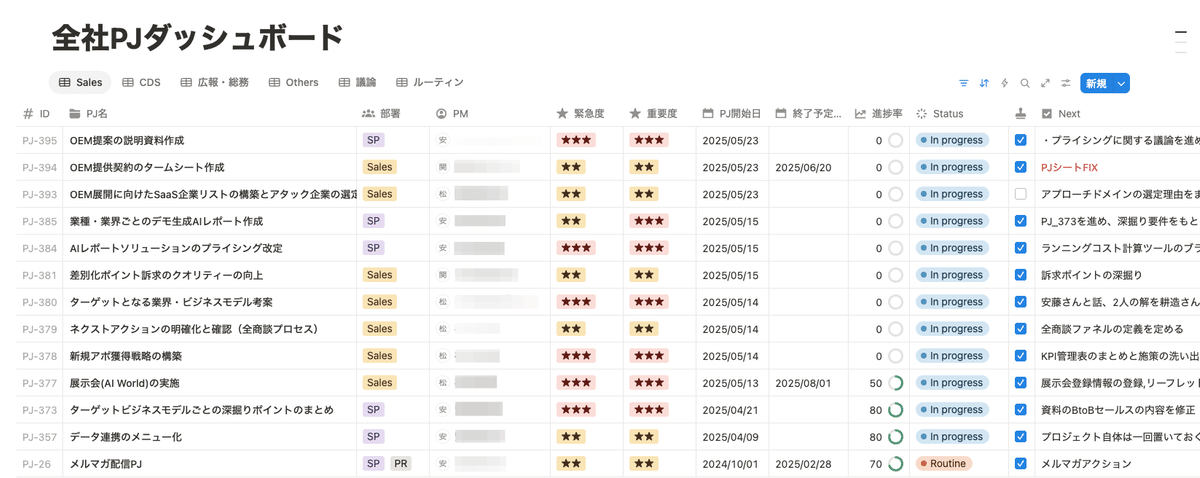Open view settings sliders icon
Image resolution: width=1200 pixels, height=478 pixels.
coord(1066,83)
